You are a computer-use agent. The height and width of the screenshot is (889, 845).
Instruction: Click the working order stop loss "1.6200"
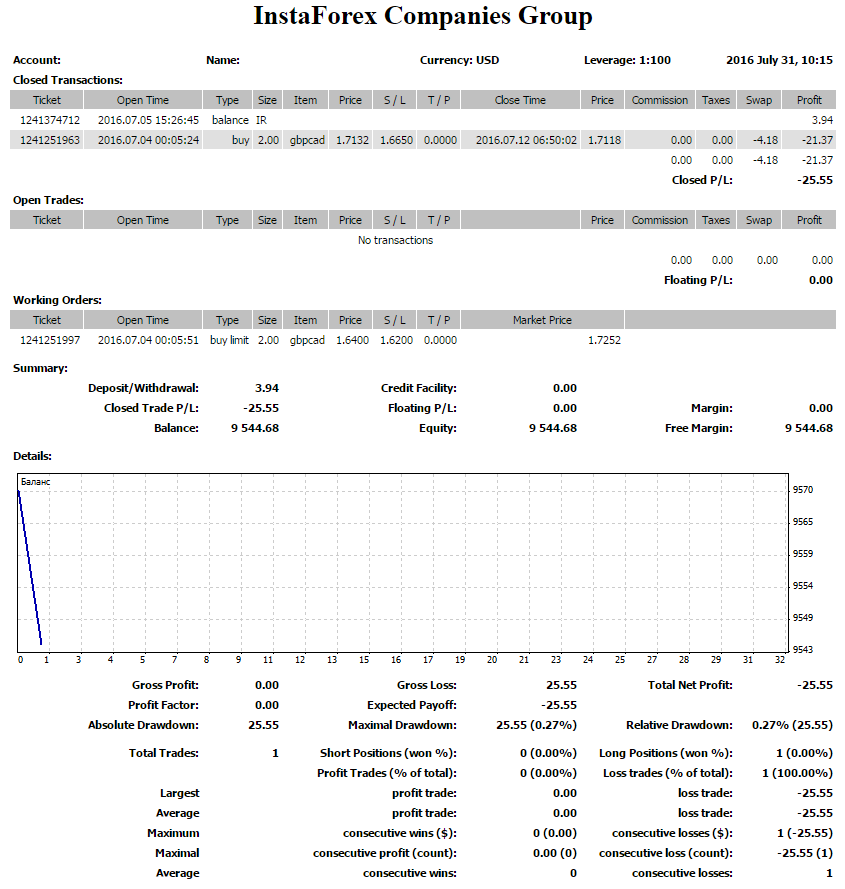pyautogui.click(x=396, y=340)
